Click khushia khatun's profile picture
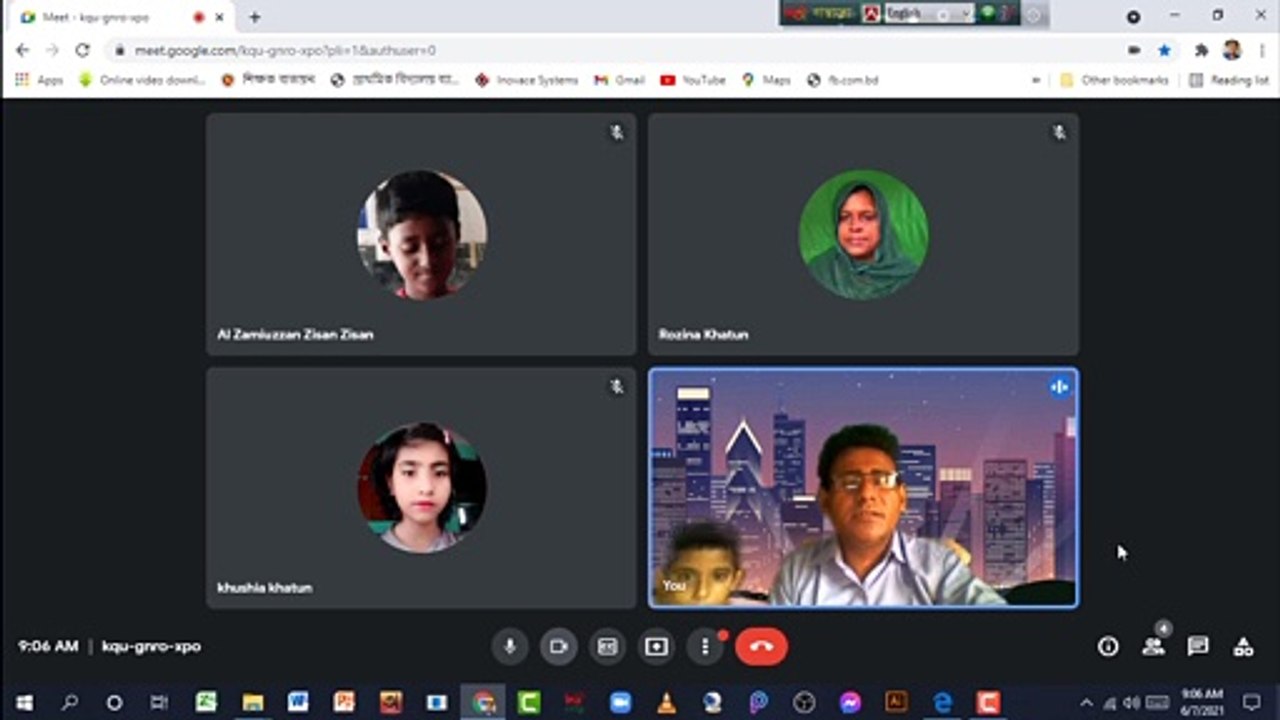 (422, 488)
